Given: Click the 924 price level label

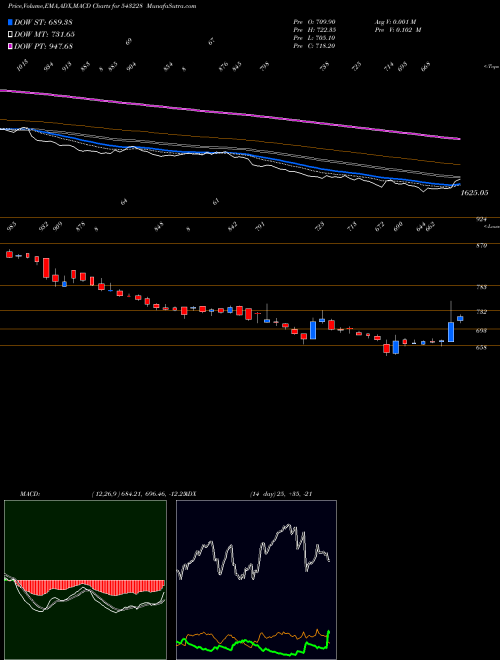Looking at the screenshot, I should pos(481,219).
